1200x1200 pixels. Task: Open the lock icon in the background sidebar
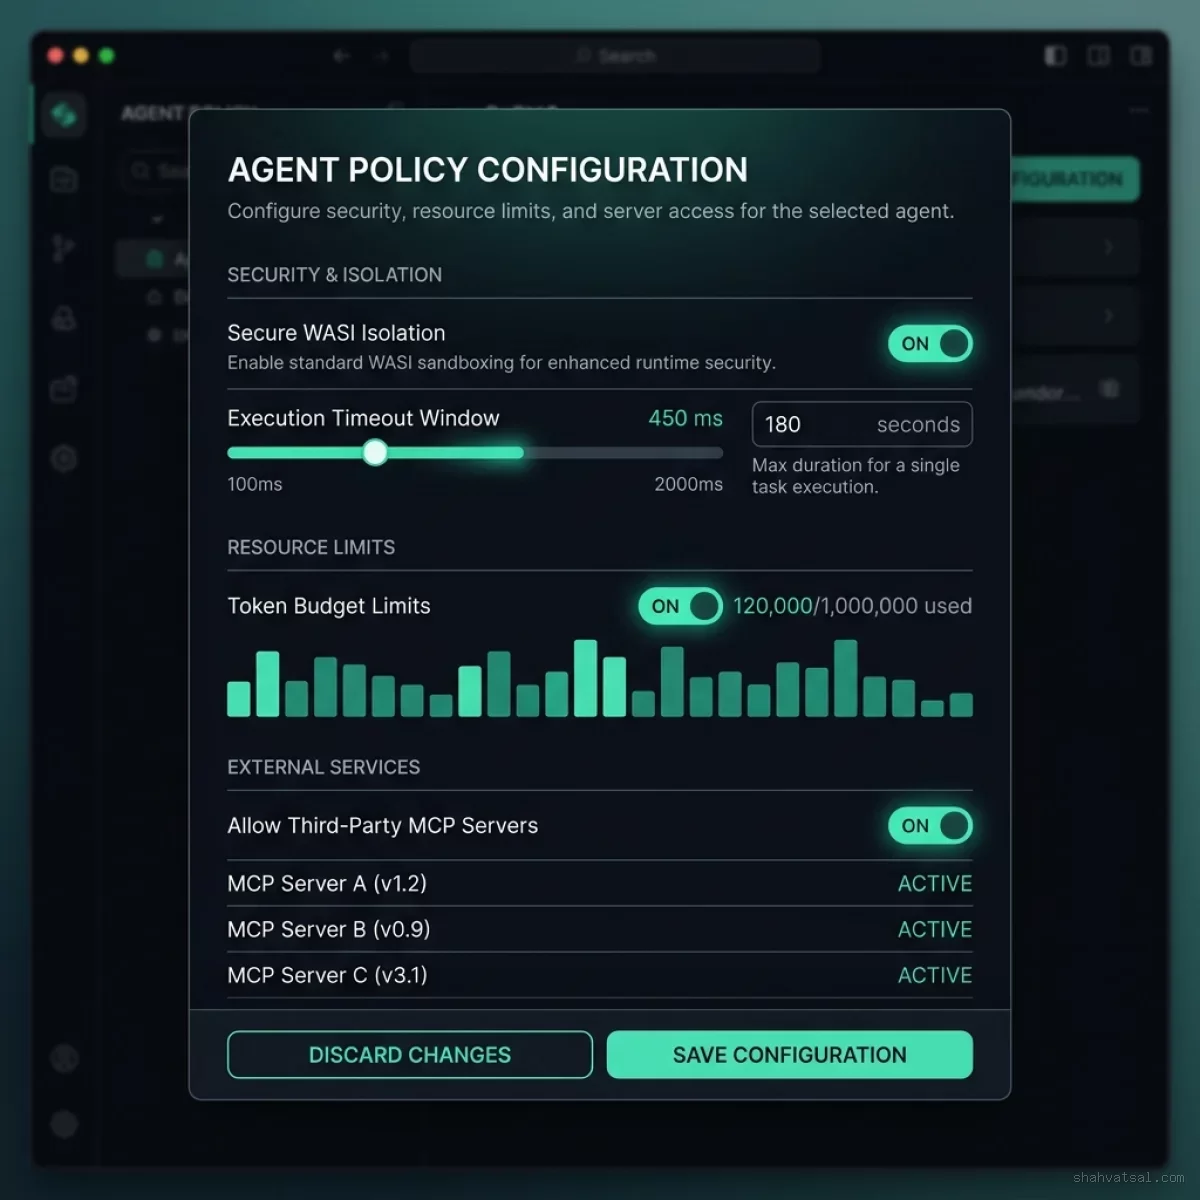tap(64, 318)
